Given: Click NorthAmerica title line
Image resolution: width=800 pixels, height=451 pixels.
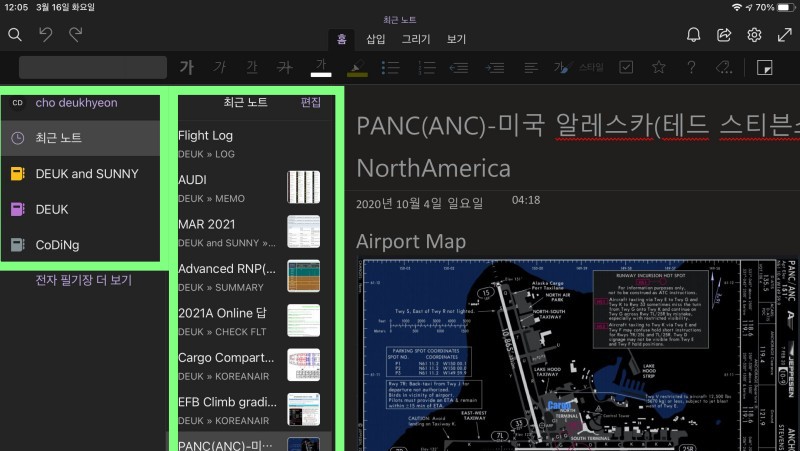Looking at the screenshot, I should tap(433, 168).
